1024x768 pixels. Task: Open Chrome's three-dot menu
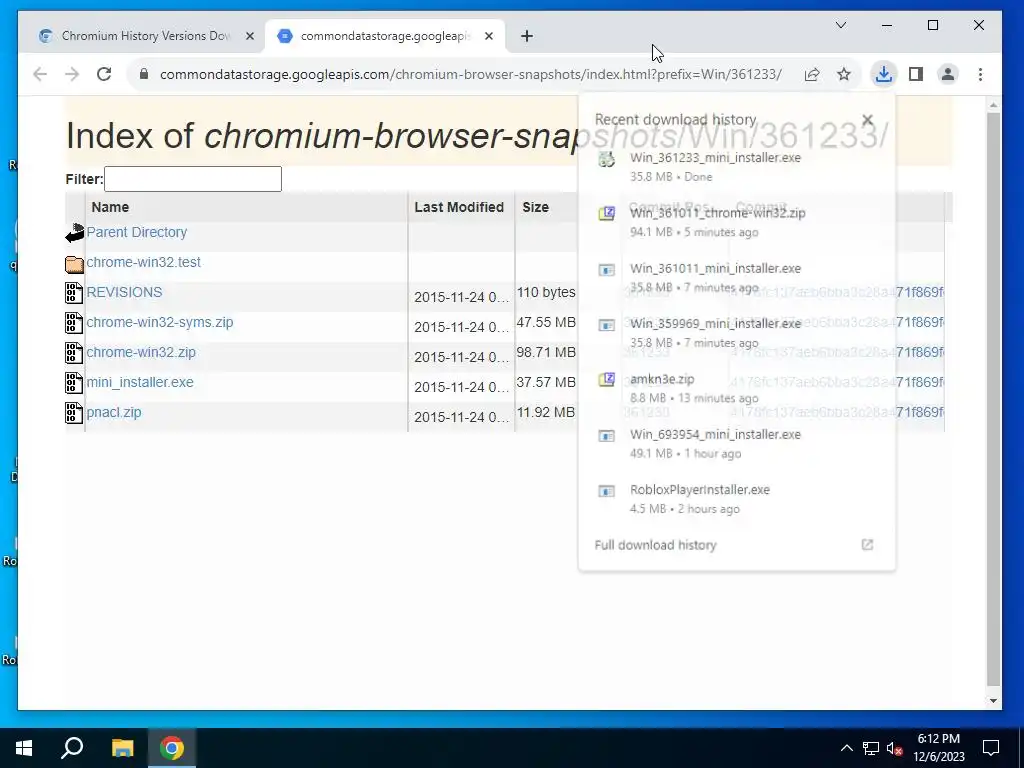coord(980,74)
